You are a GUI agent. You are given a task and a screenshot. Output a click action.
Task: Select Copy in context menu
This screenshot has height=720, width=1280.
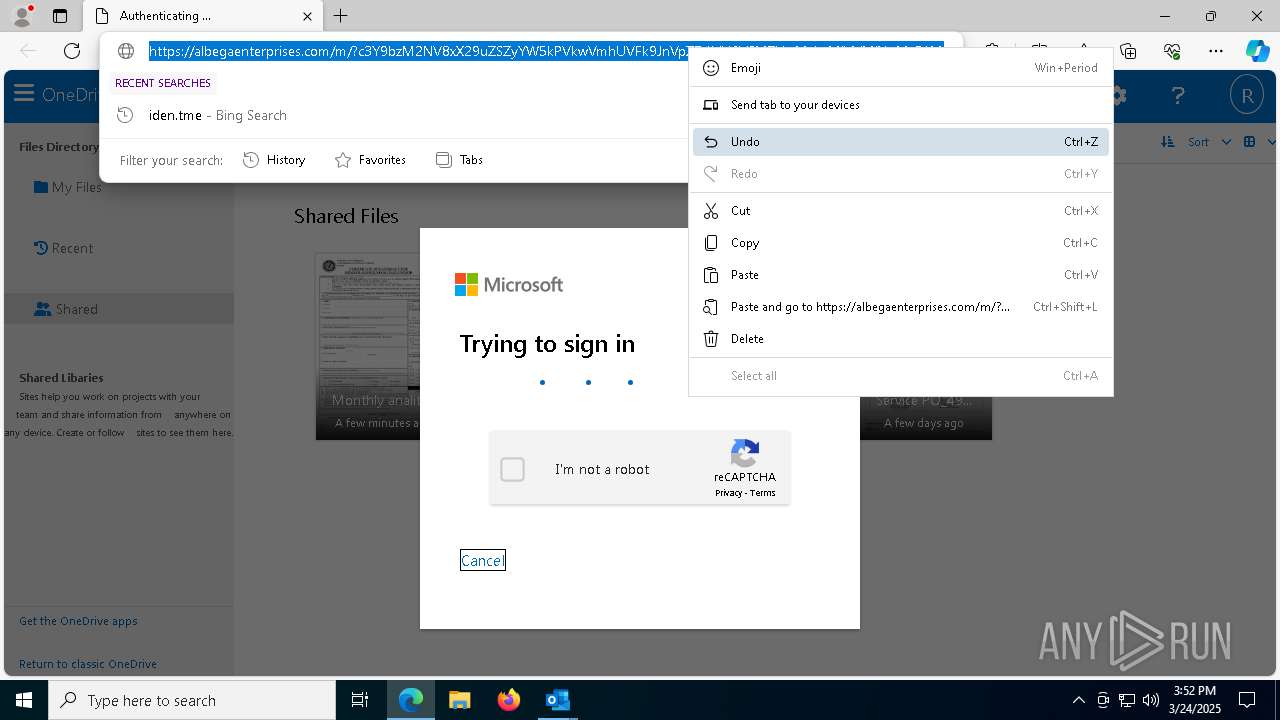click(x=901, y=243)
